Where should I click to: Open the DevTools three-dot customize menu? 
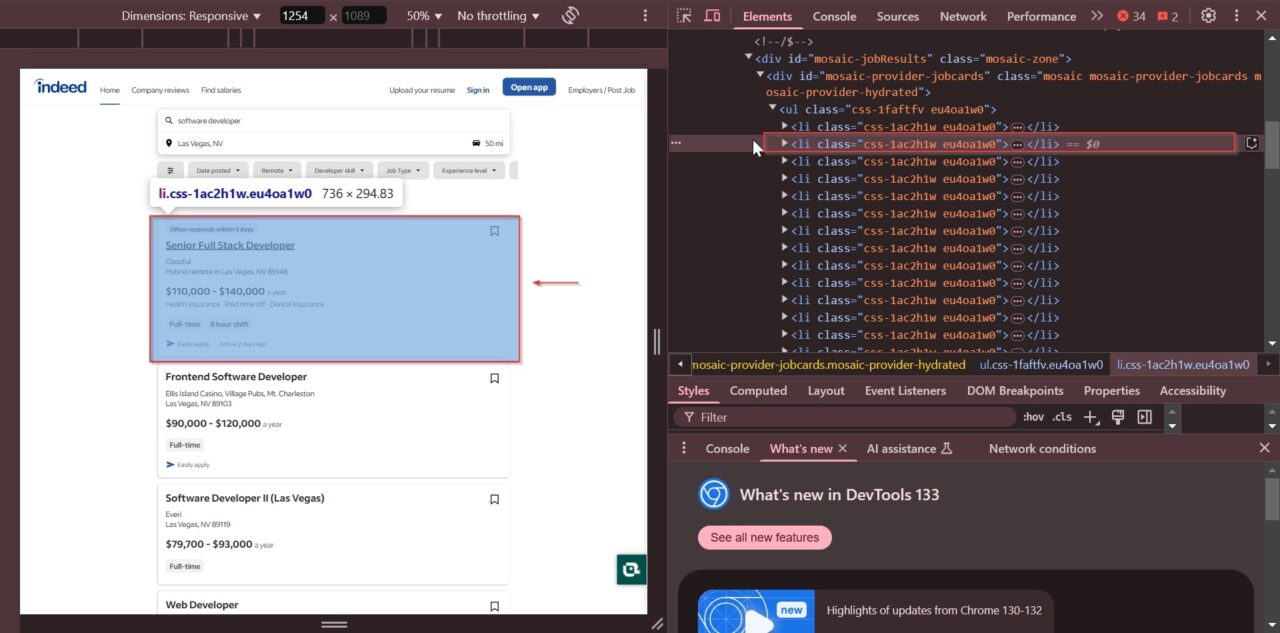point(1237,16)
